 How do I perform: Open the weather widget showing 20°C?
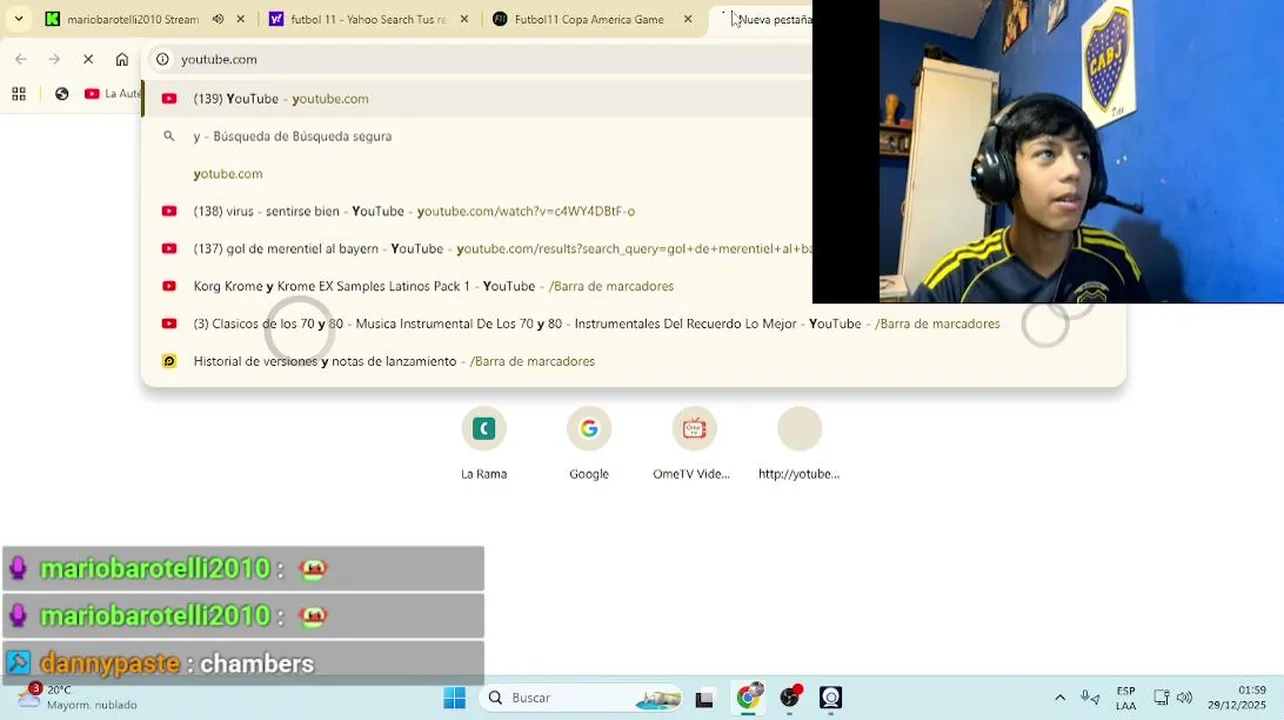(77, 697)
